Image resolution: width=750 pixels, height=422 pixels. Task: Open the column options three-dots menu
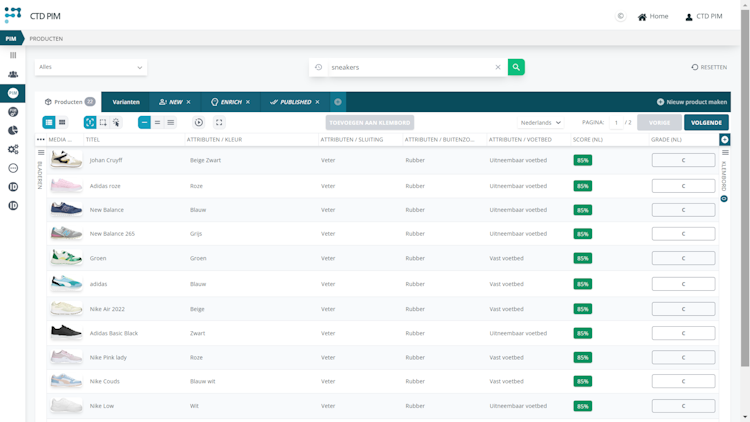coord(41,139)
